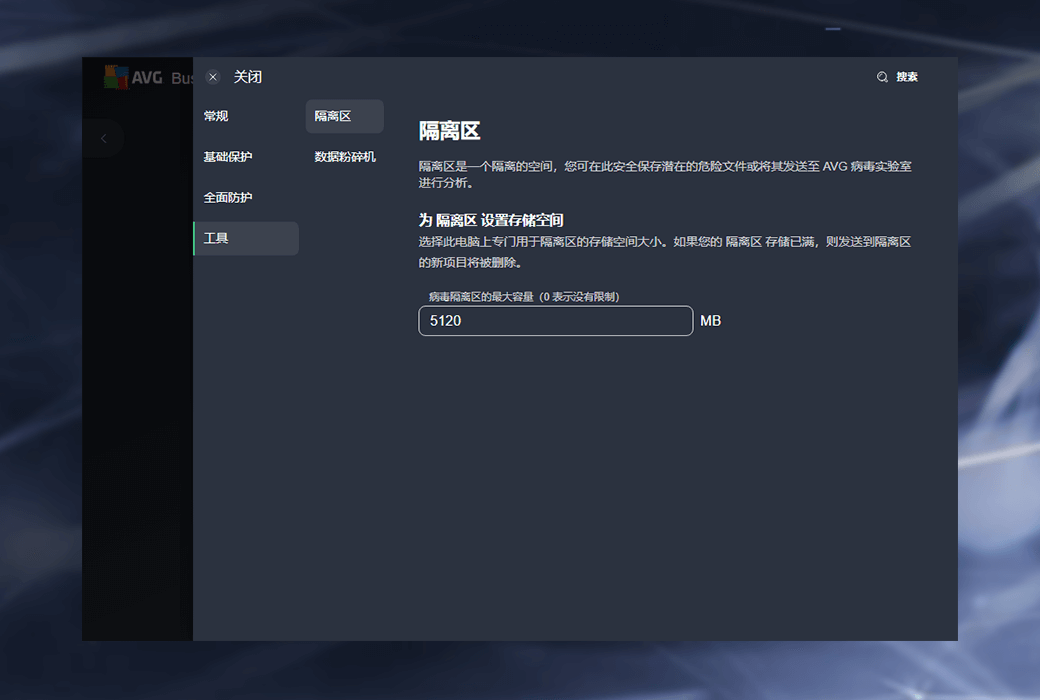Focus the quarantine max size field showing 5120
This screenshot has height=700, width=1040.
(x=555, y=321)
